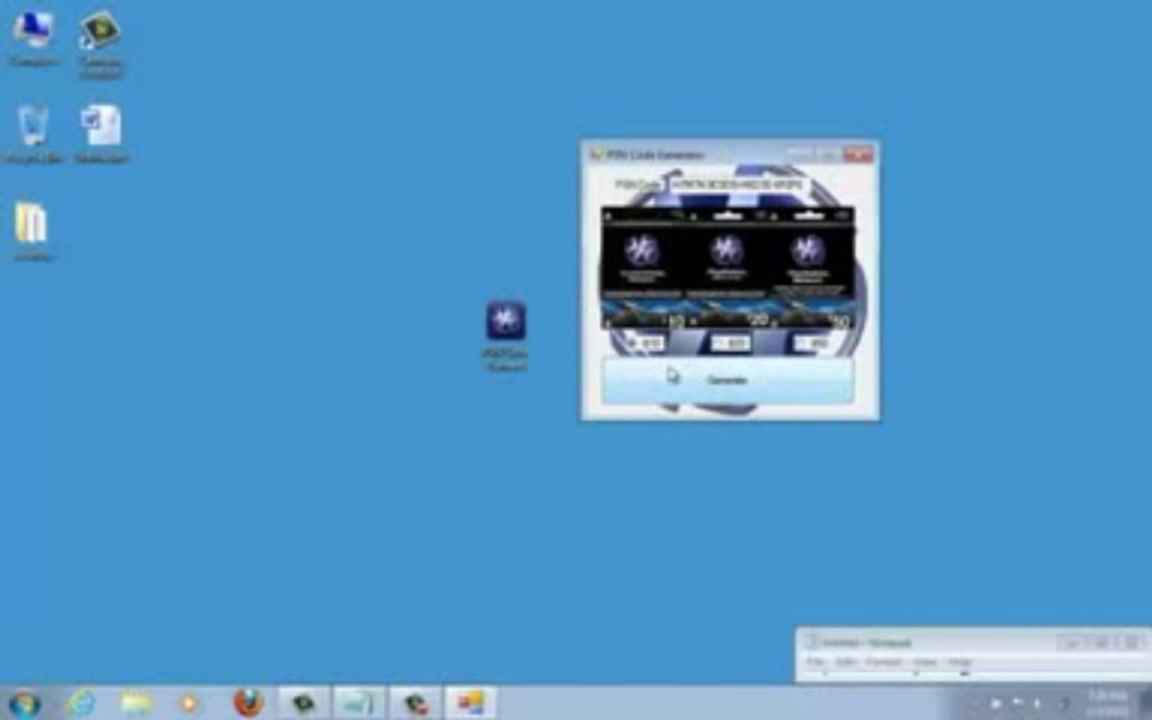The image size is (1152, 720).
Task: Open Windows Explorer folder in taskbar
Action: click(x=136, y=704)
